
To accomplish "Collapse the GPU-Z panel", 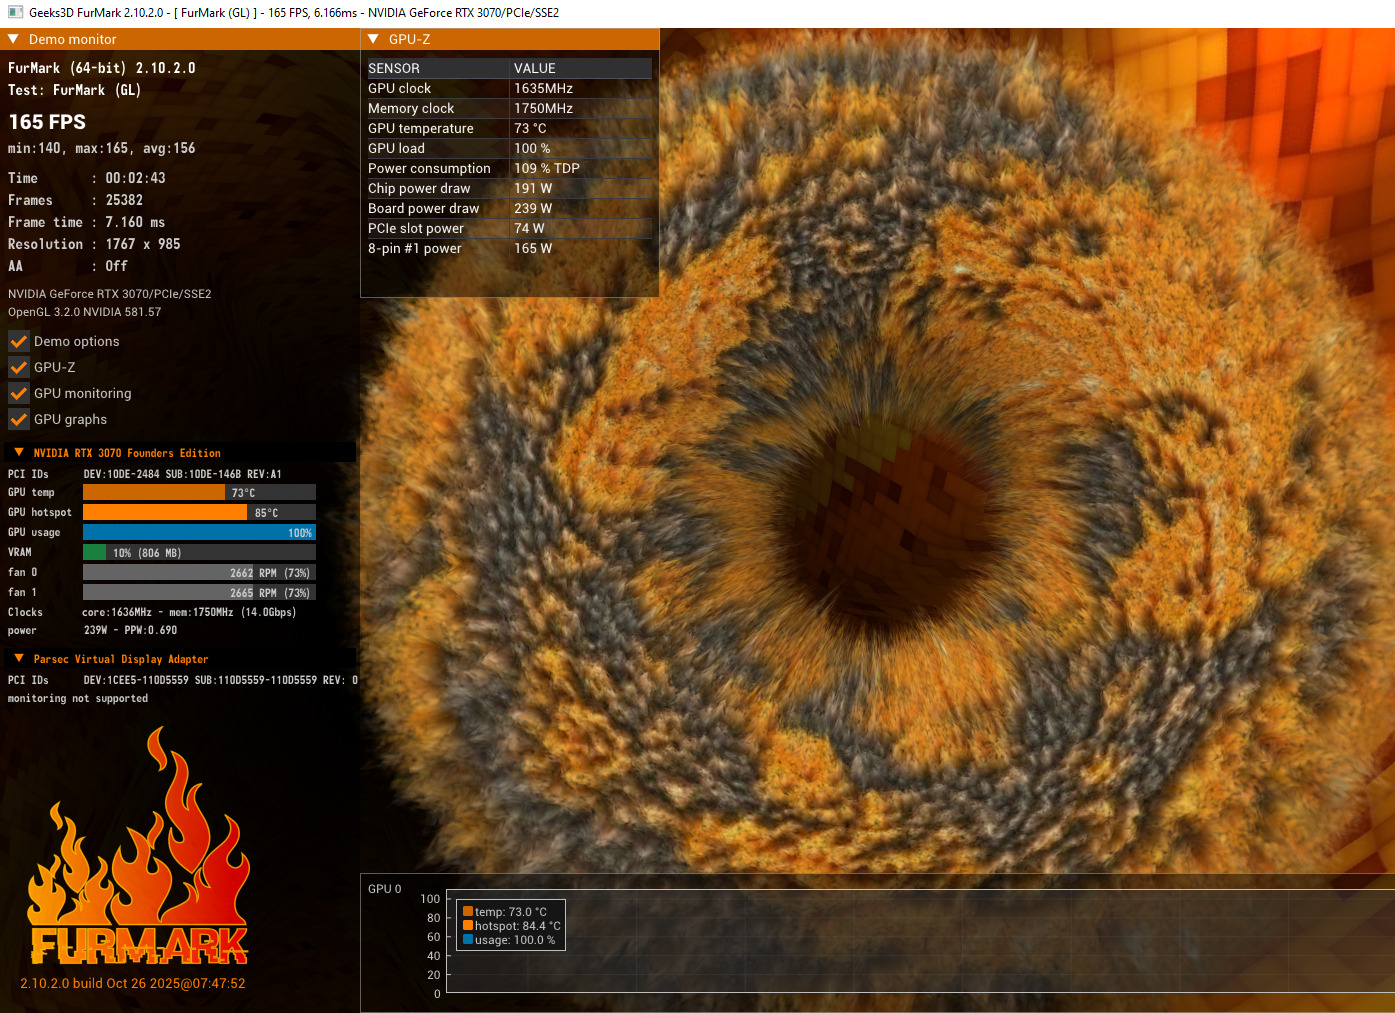I will (x=373, y=39).
